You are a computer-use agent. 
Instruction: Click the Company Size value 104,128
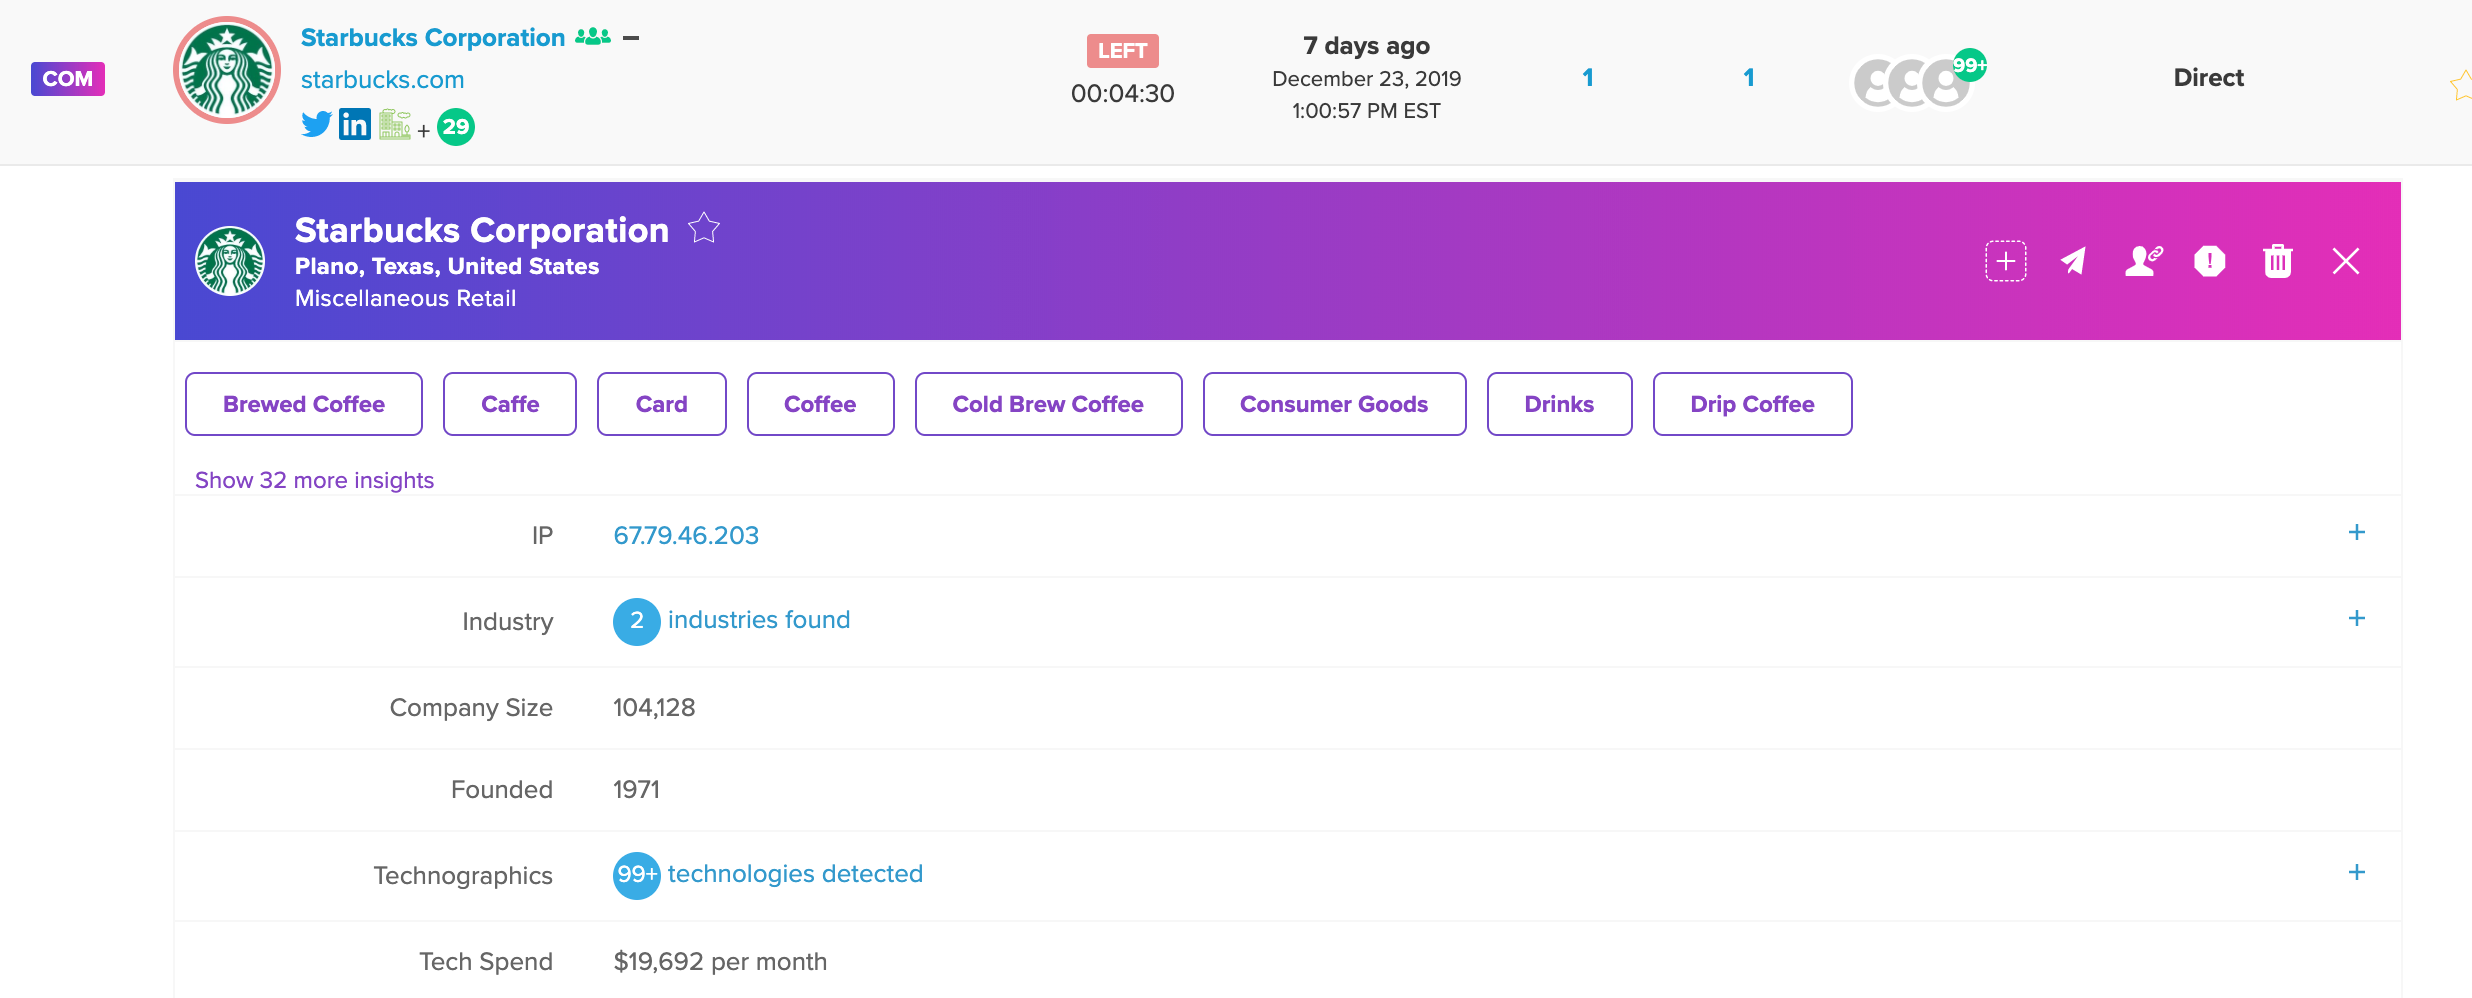[x=654, y=707]
